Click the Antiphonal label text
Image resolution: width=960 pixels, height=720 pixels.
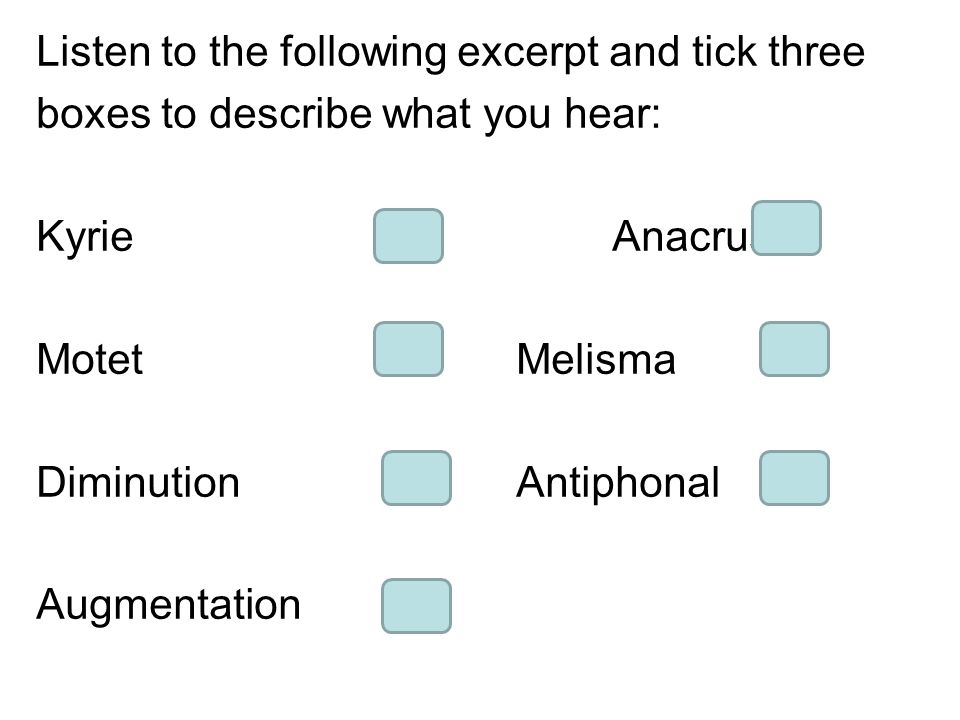point(618,484)
